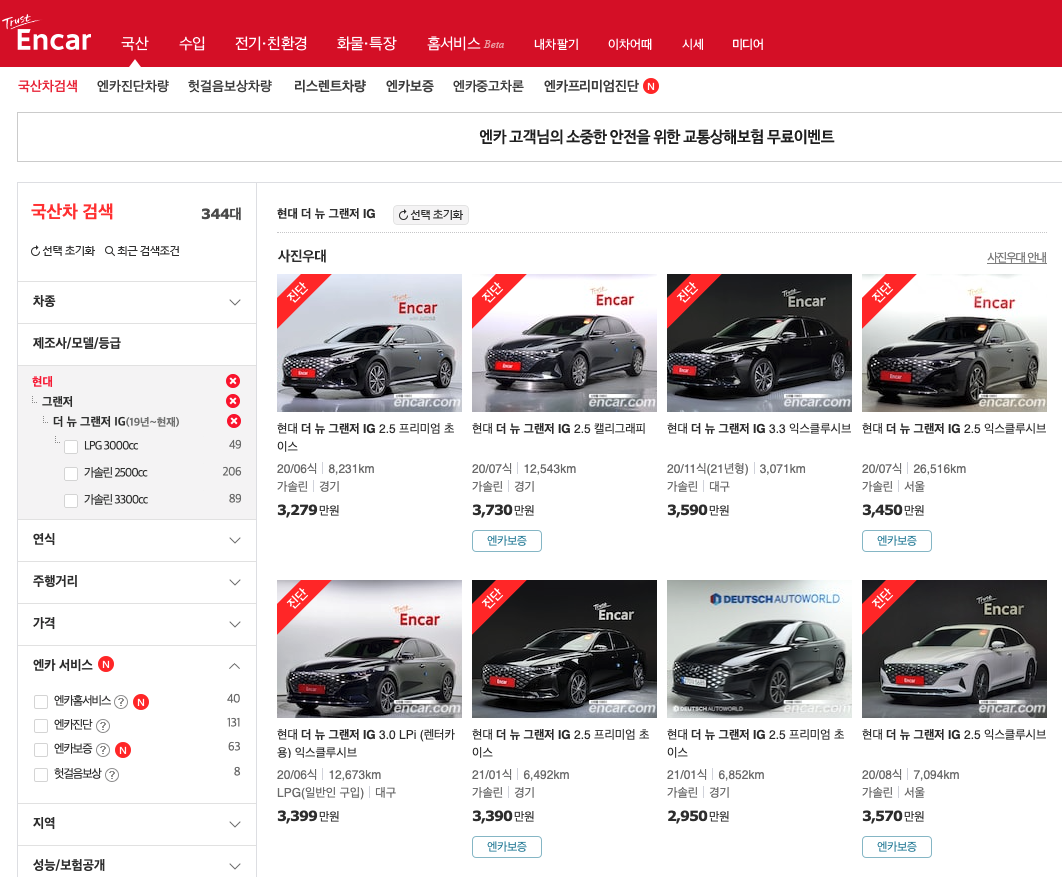Go to 이차어때 page

[x=630, y=44]
